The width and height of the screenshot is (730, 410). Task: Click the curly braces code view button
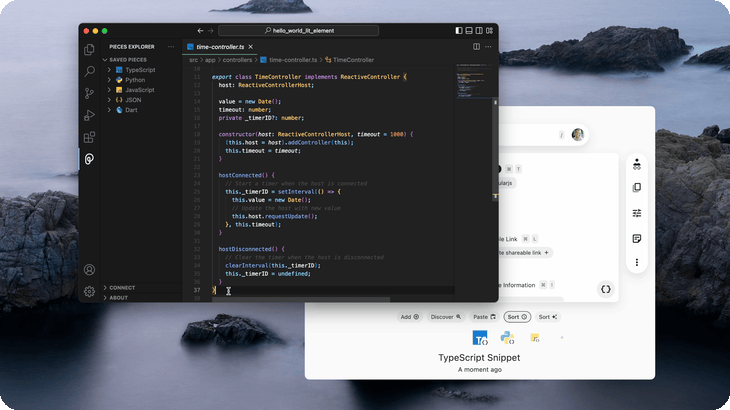tap(605, 289)
